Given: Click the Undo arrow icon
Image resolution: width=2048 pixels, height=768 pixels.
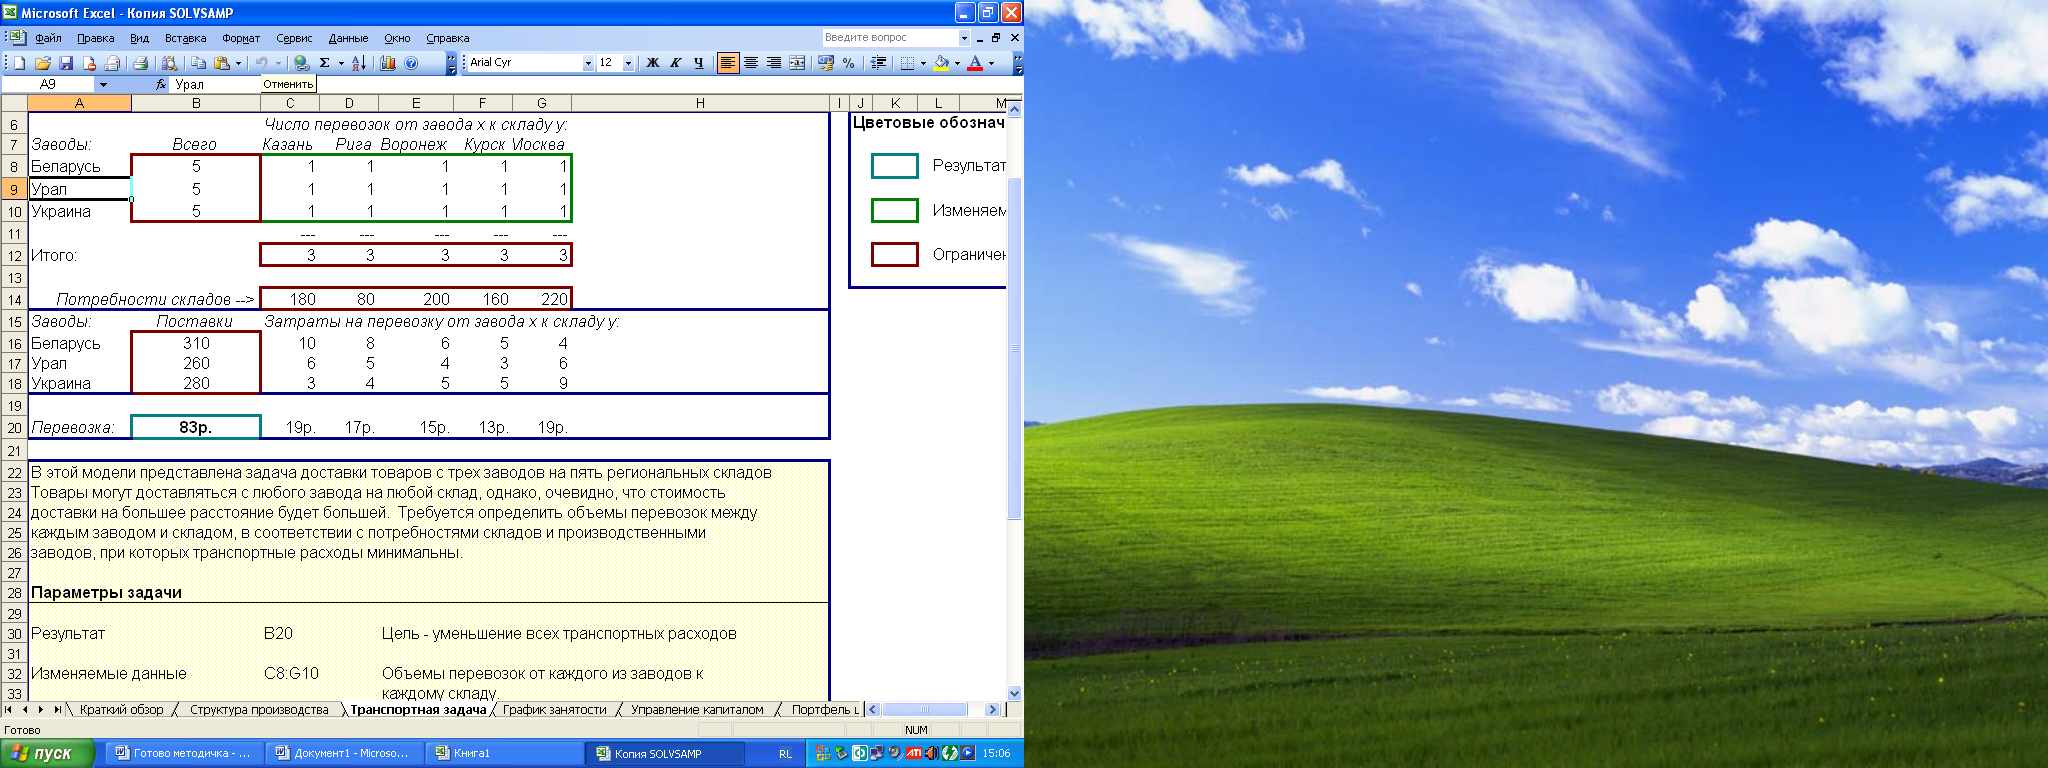Looking at the screenshot, I should pyautogui.click(x=261, y=63).
